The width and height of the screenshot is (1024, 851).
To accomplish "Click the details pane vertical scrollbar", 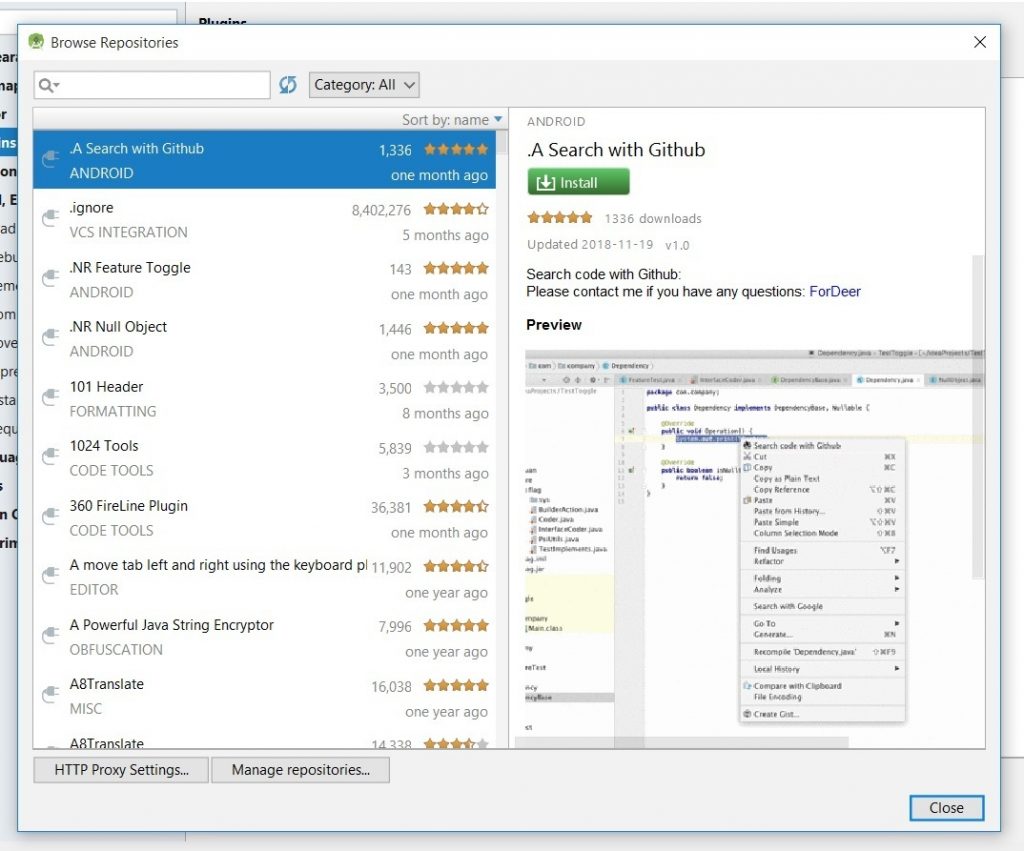I will click(978, 416).
